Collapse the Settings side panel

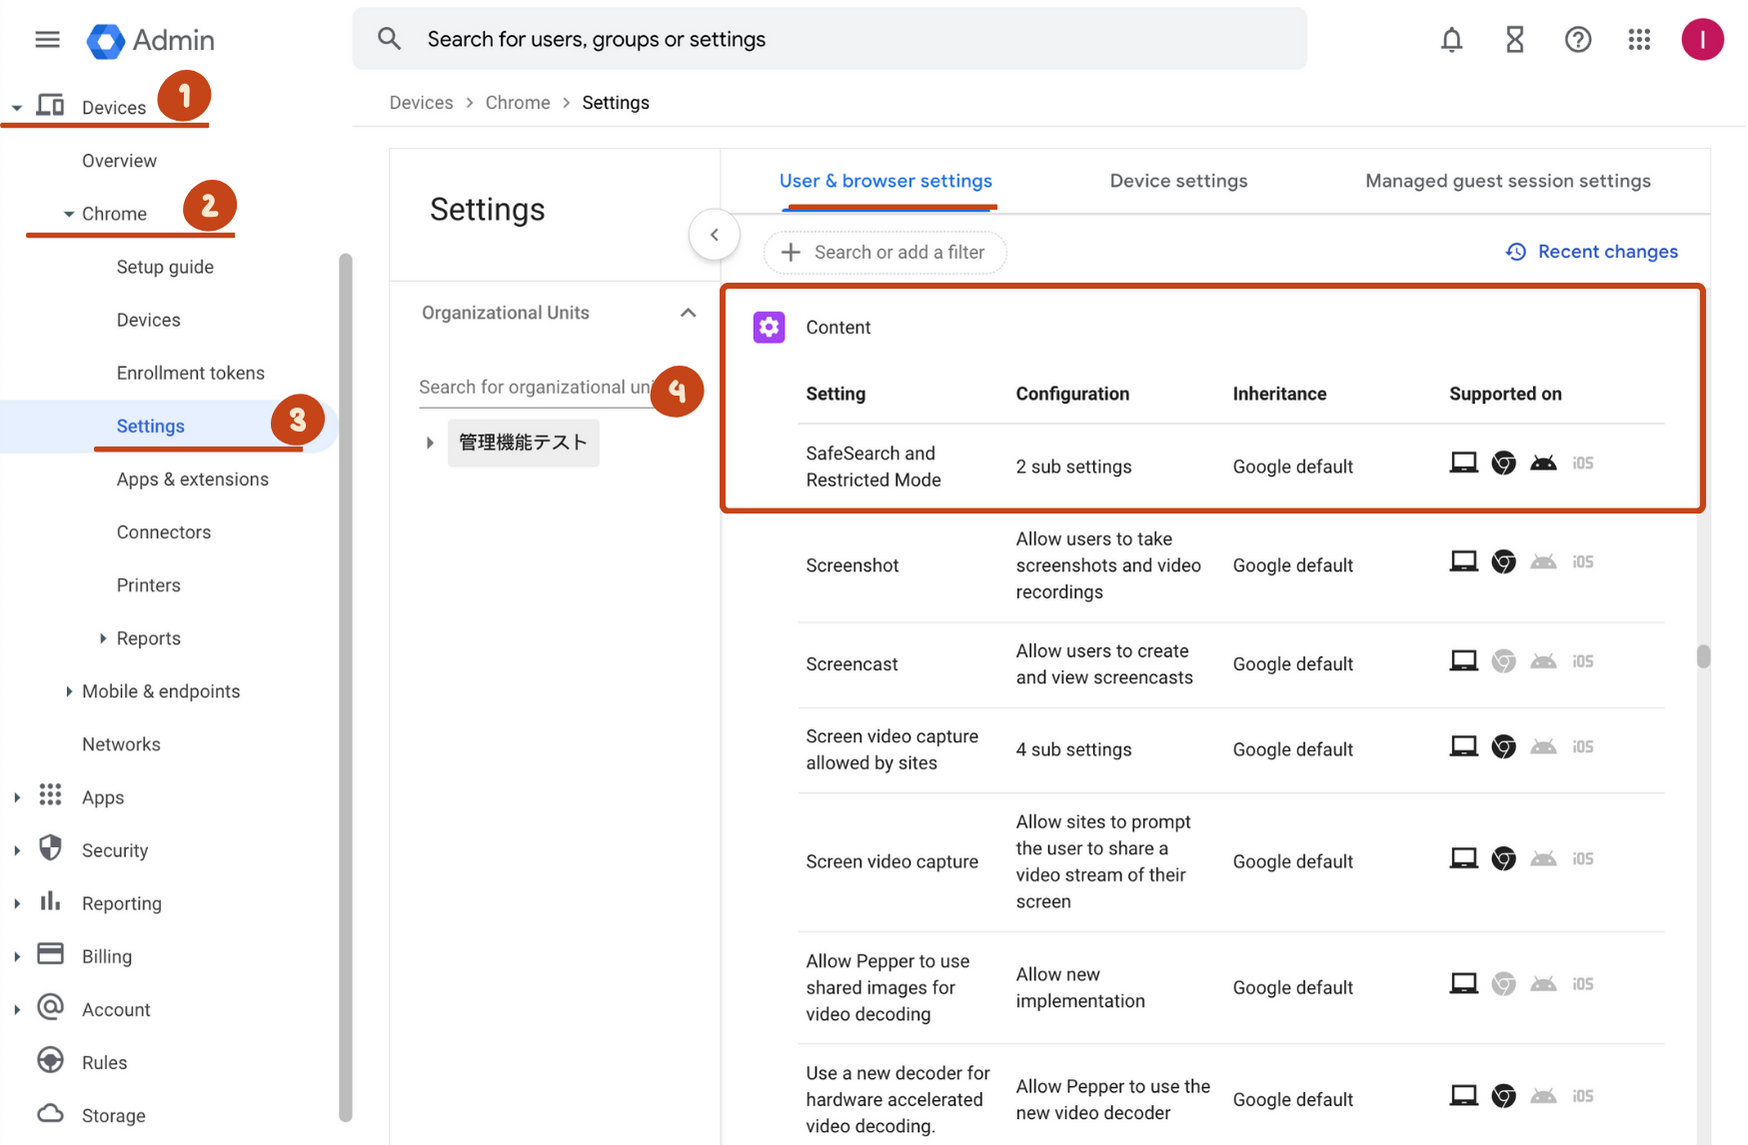pyautogui.click(x=714, y=235)
